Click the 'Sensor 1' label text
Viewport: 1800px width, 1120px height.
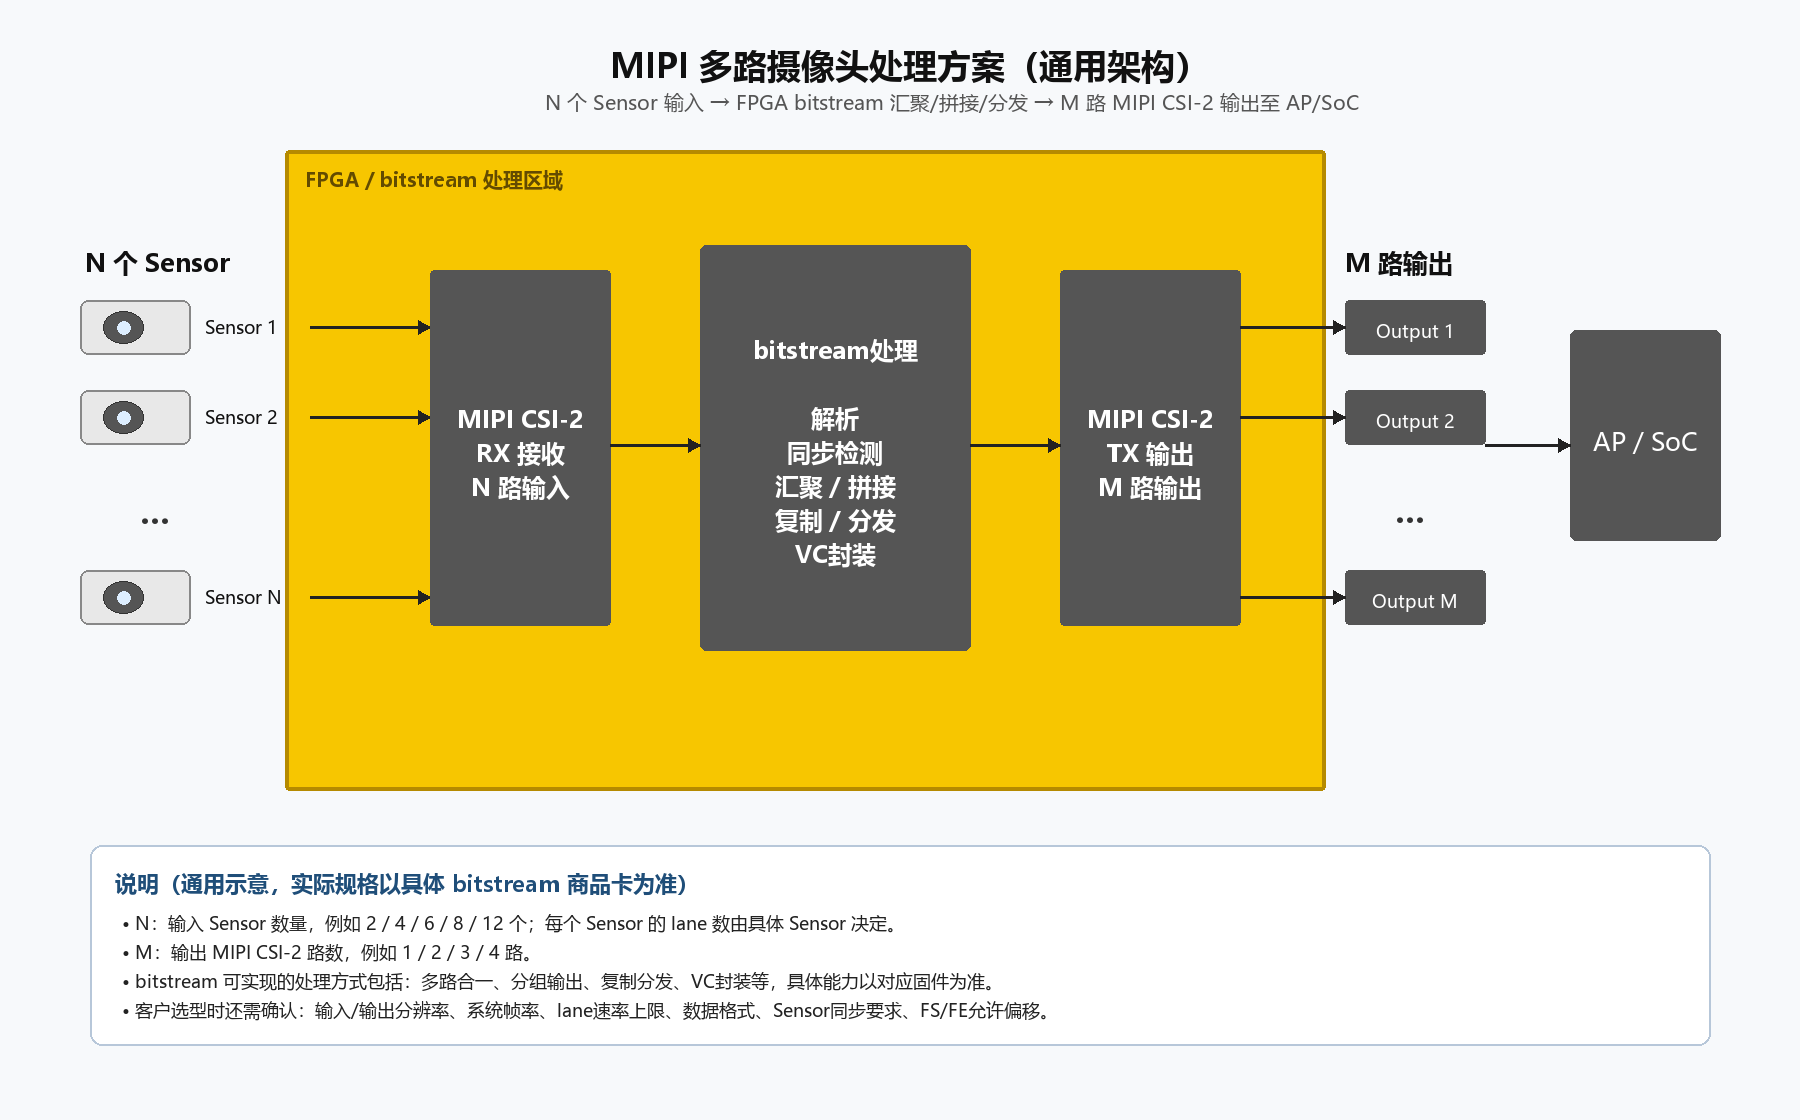[240, 328]
